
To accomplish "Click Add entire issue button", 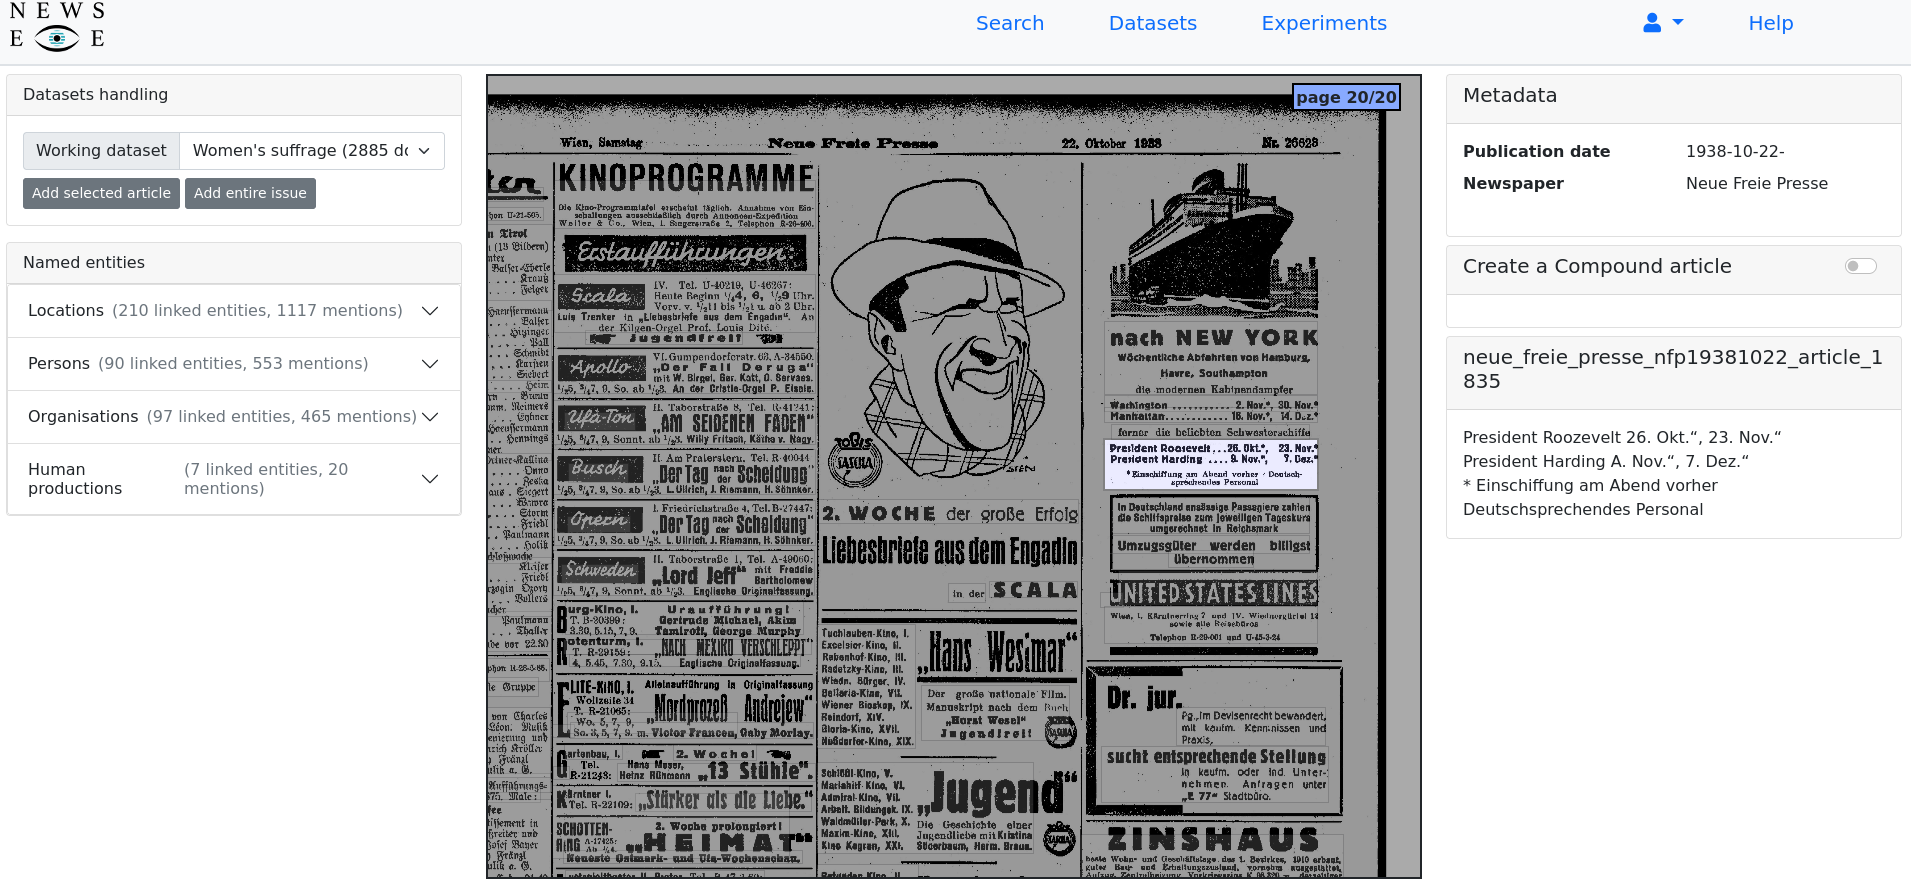I will tap(250, 193).
